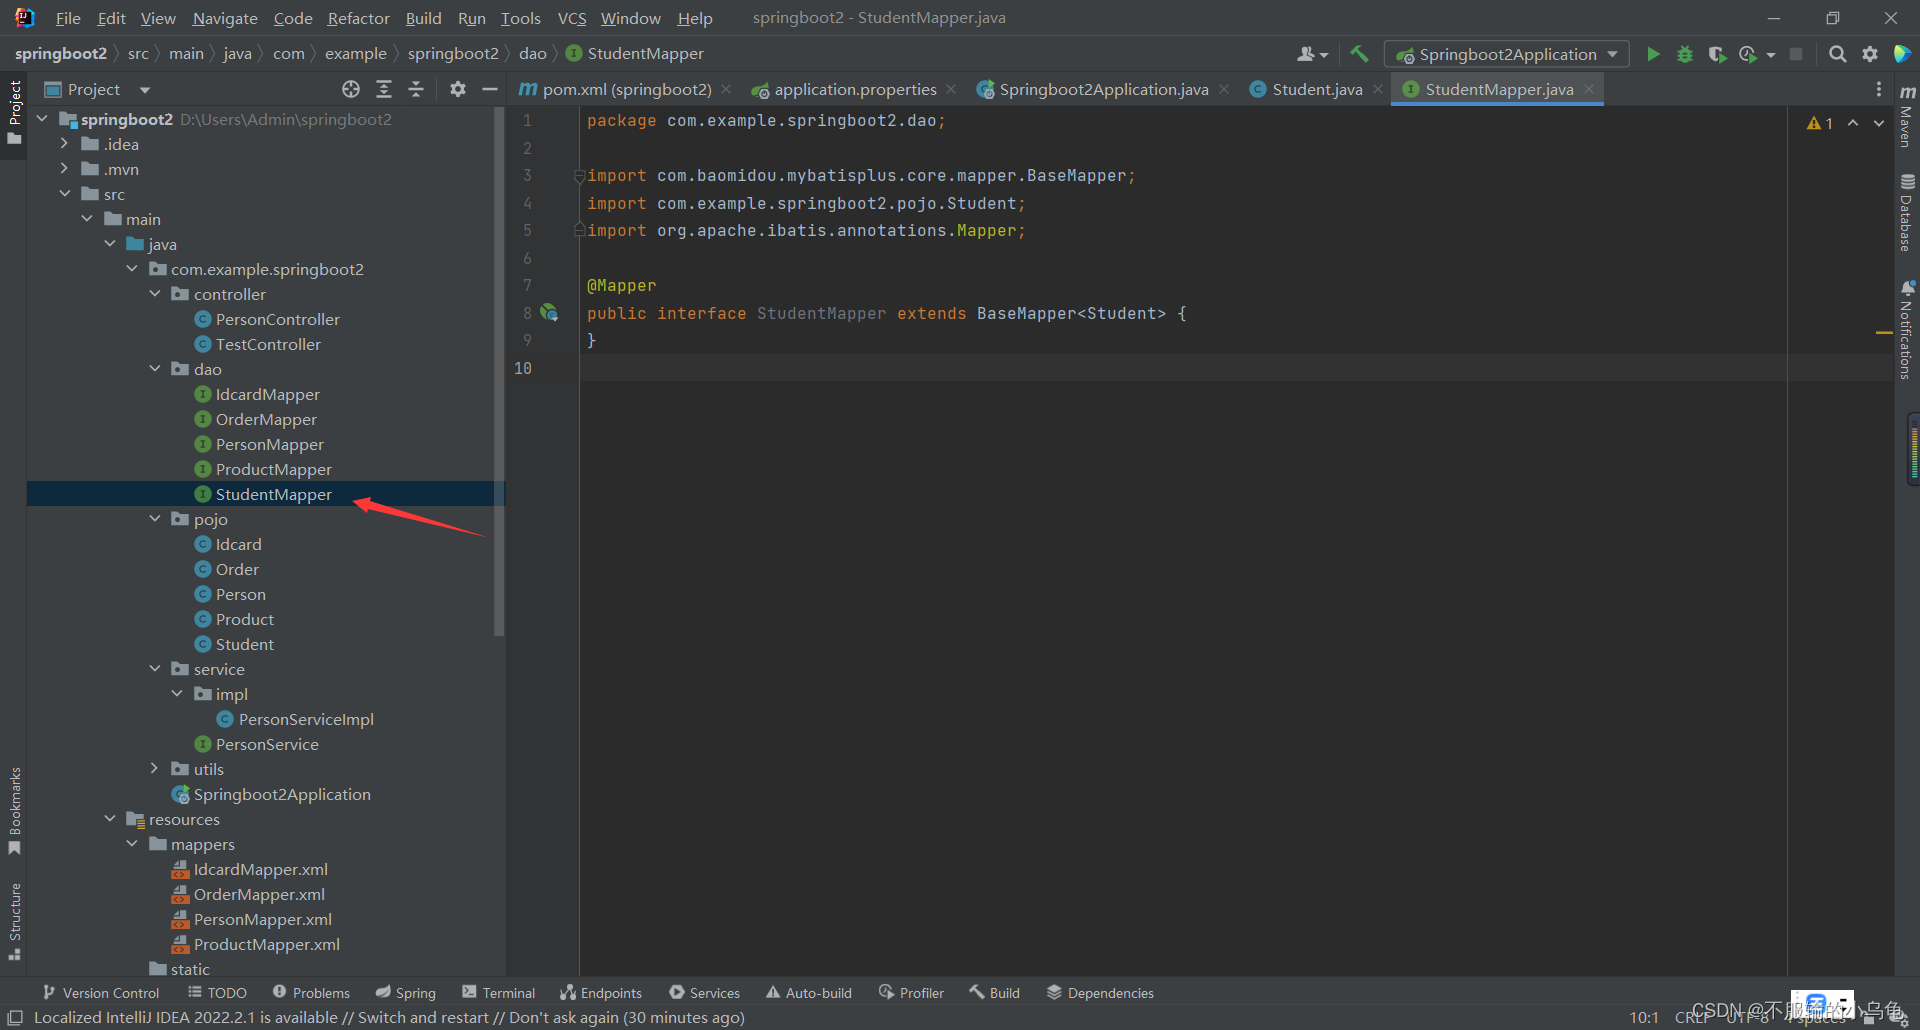This screenshot has height=1030, width=1920.
Task: Click the Project tree vertical scrollbar
Action: coord(499,370)
